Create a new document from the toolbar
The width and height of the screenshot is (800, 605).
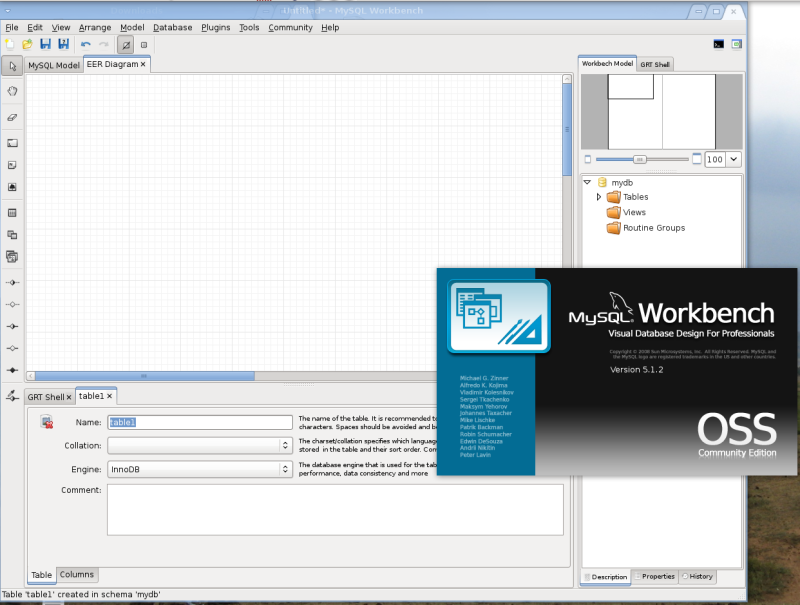[x=10, y=44]
